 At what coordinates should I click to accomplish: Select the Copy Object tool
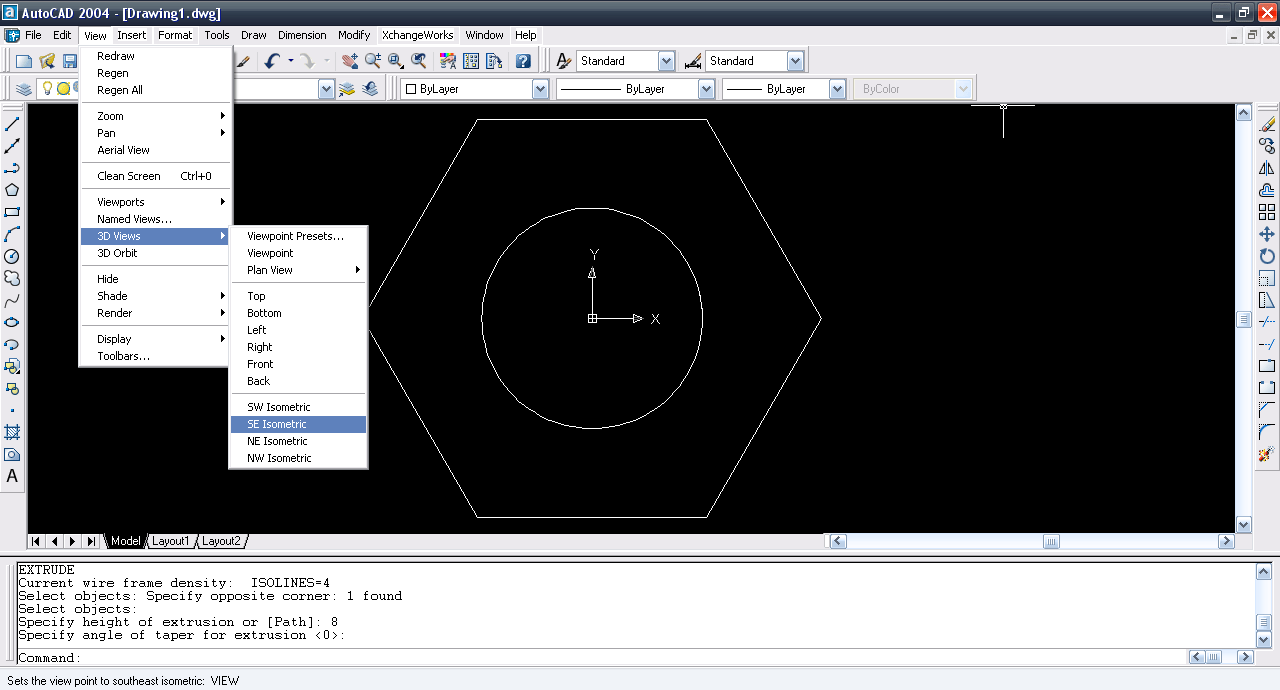pyautogui.click(x=1267, y=146)
